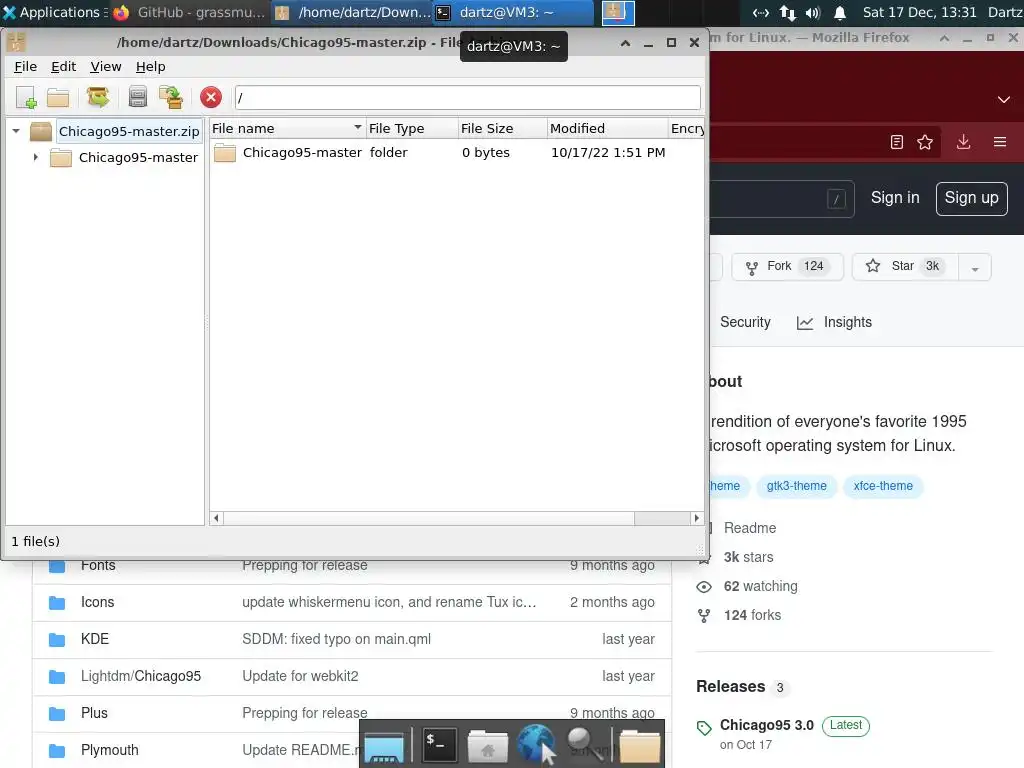Click the '62 watching' text on GitHub
This screenshot has height=768, width=1024.
(760, 586)
